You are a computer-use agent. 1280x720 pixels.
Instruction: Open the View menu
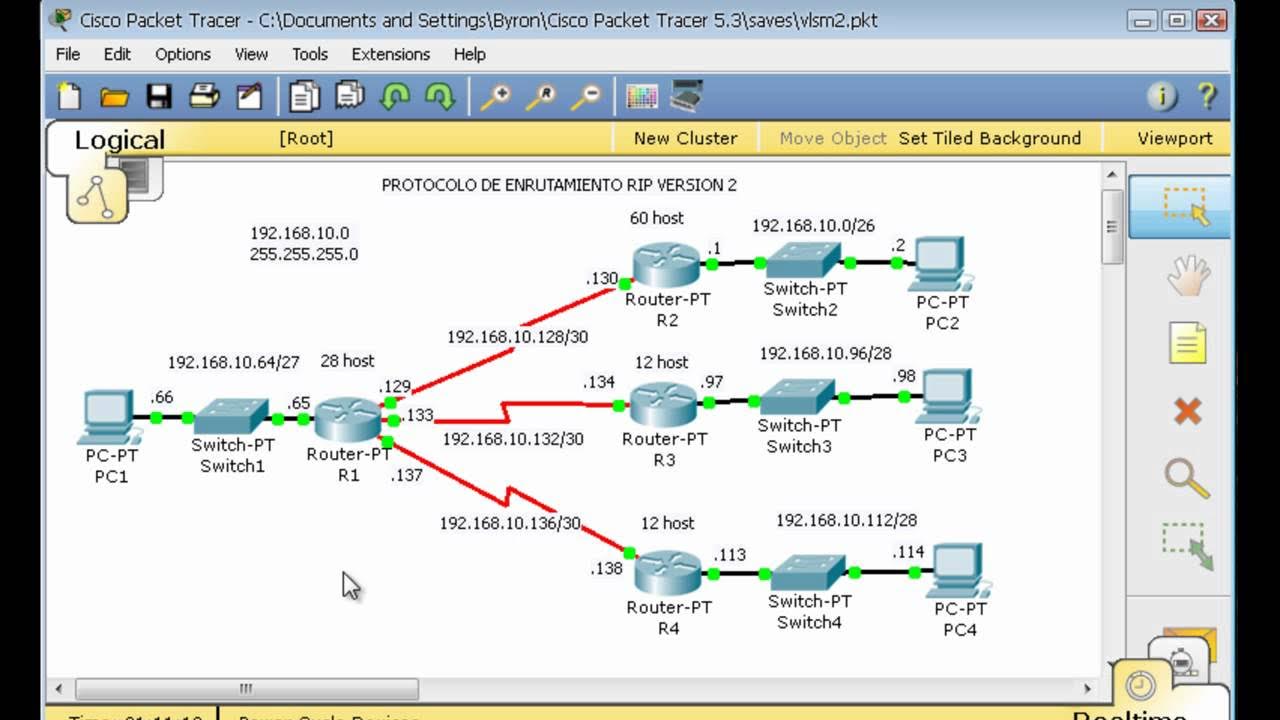tap(251, 54)
